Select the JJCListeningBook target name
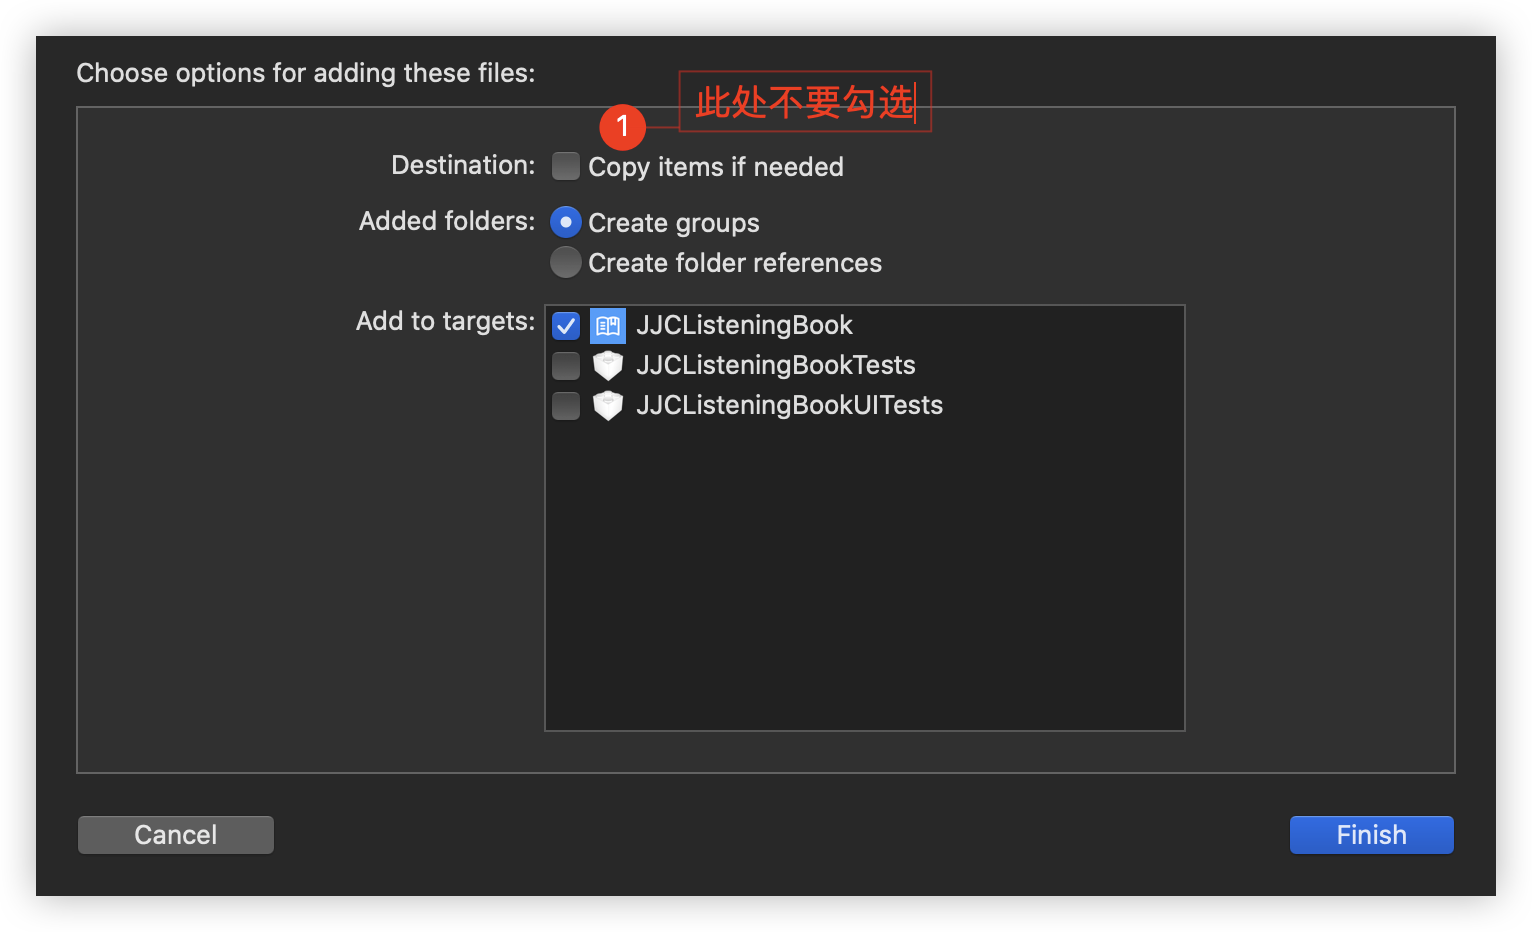Viewport: 1532px width, 932px height. click(745, 325)
